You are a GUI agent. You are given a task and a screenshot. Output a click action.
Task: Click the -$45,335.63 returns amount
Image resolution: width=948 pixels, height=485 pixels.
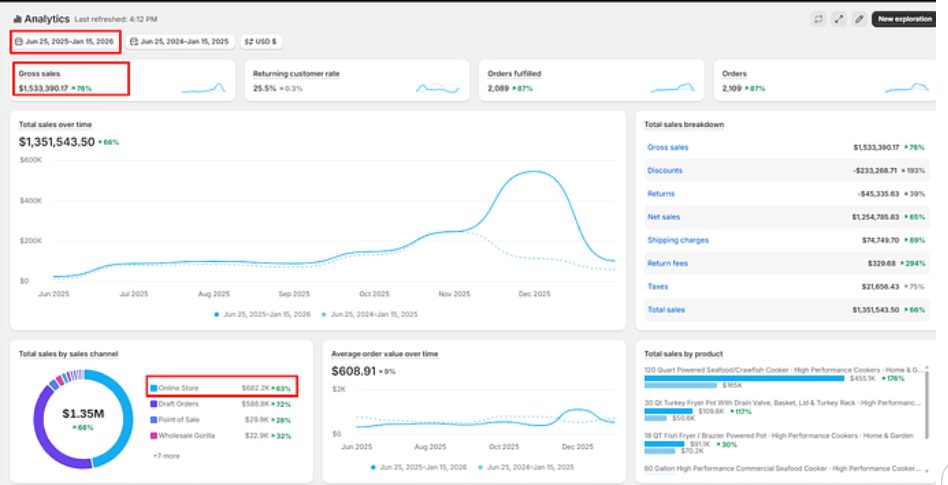point(878,194)
